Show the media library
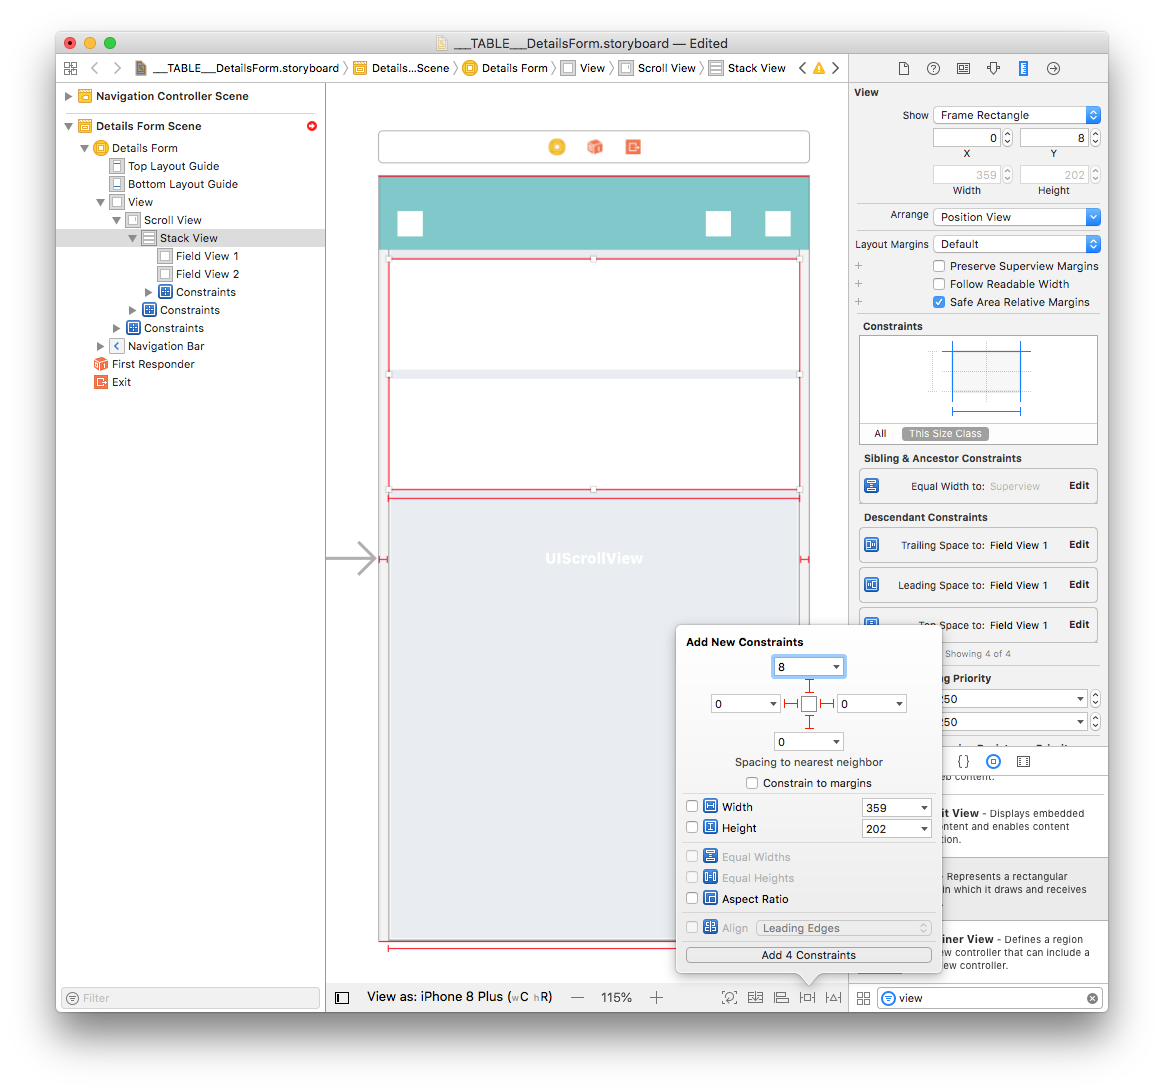Viewport: 1164px width, 1092px height. (1023, 762)
